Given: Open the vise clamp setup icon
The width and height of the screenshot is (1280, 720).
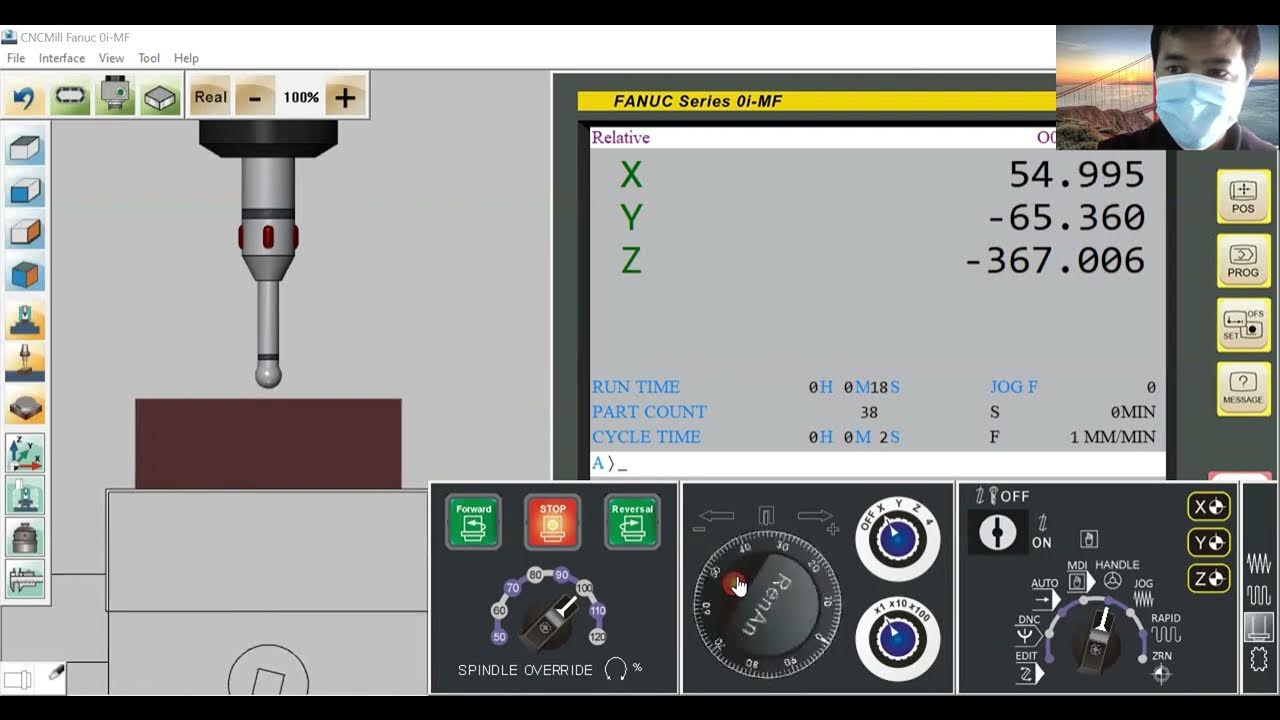Looking at the screenshot, I should (25, 320).
